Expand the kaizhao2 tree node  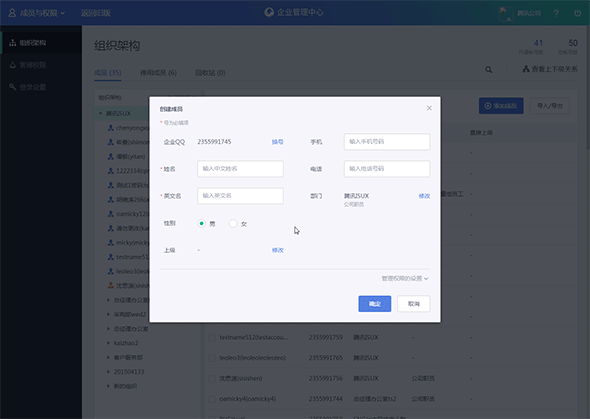108,343
